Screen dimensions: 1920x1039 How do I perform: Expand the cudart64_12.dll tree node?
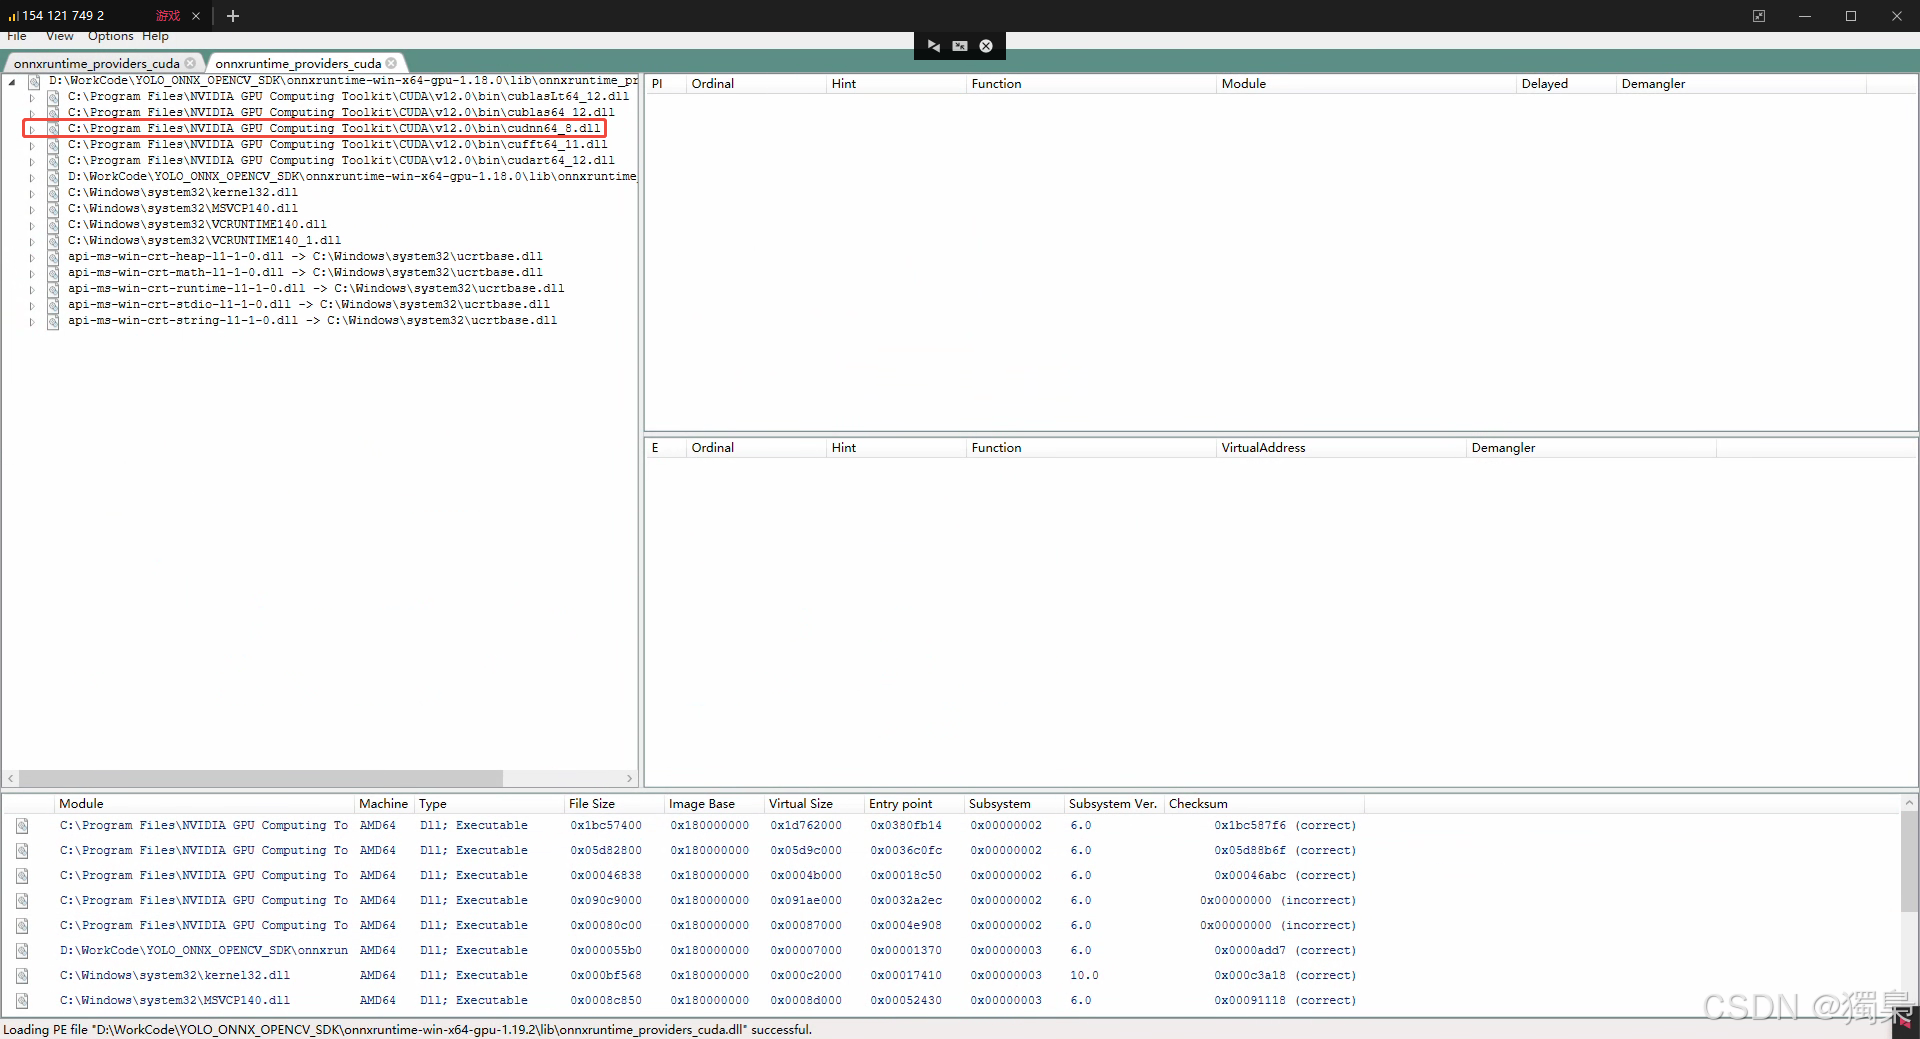[x=32, y=161]
